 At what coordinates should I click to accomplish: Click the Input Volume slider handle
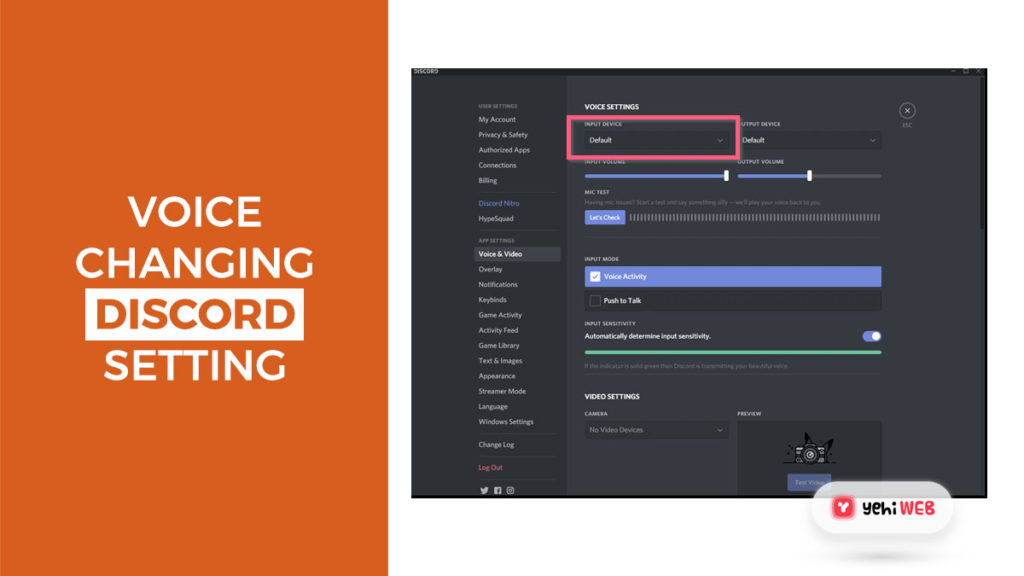pos(726,176)
